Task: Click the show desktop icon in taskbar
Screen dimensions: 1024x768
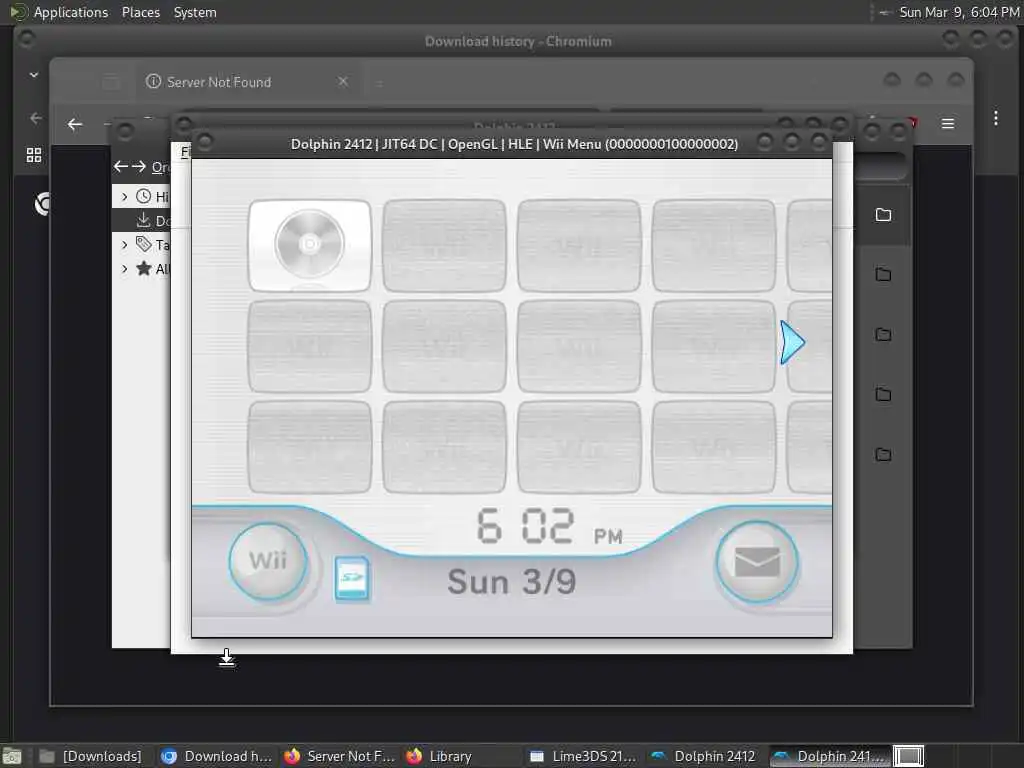Action: [11, 756]
